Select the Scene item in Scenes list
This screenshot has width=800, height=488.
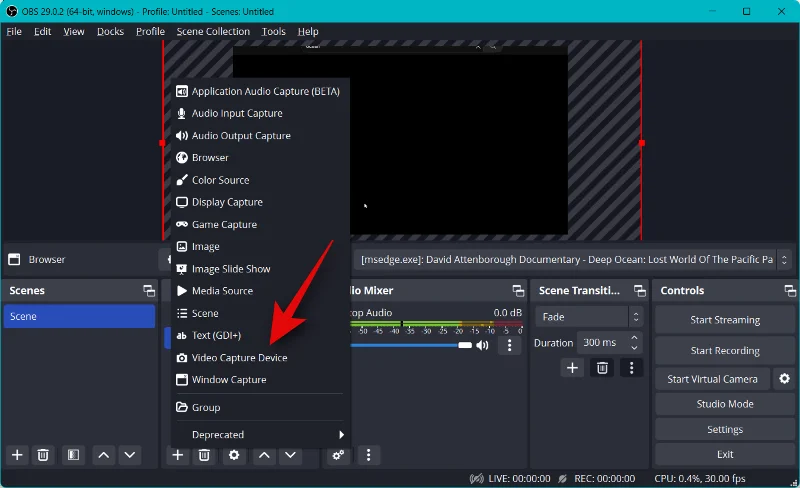tap(79, 316)
